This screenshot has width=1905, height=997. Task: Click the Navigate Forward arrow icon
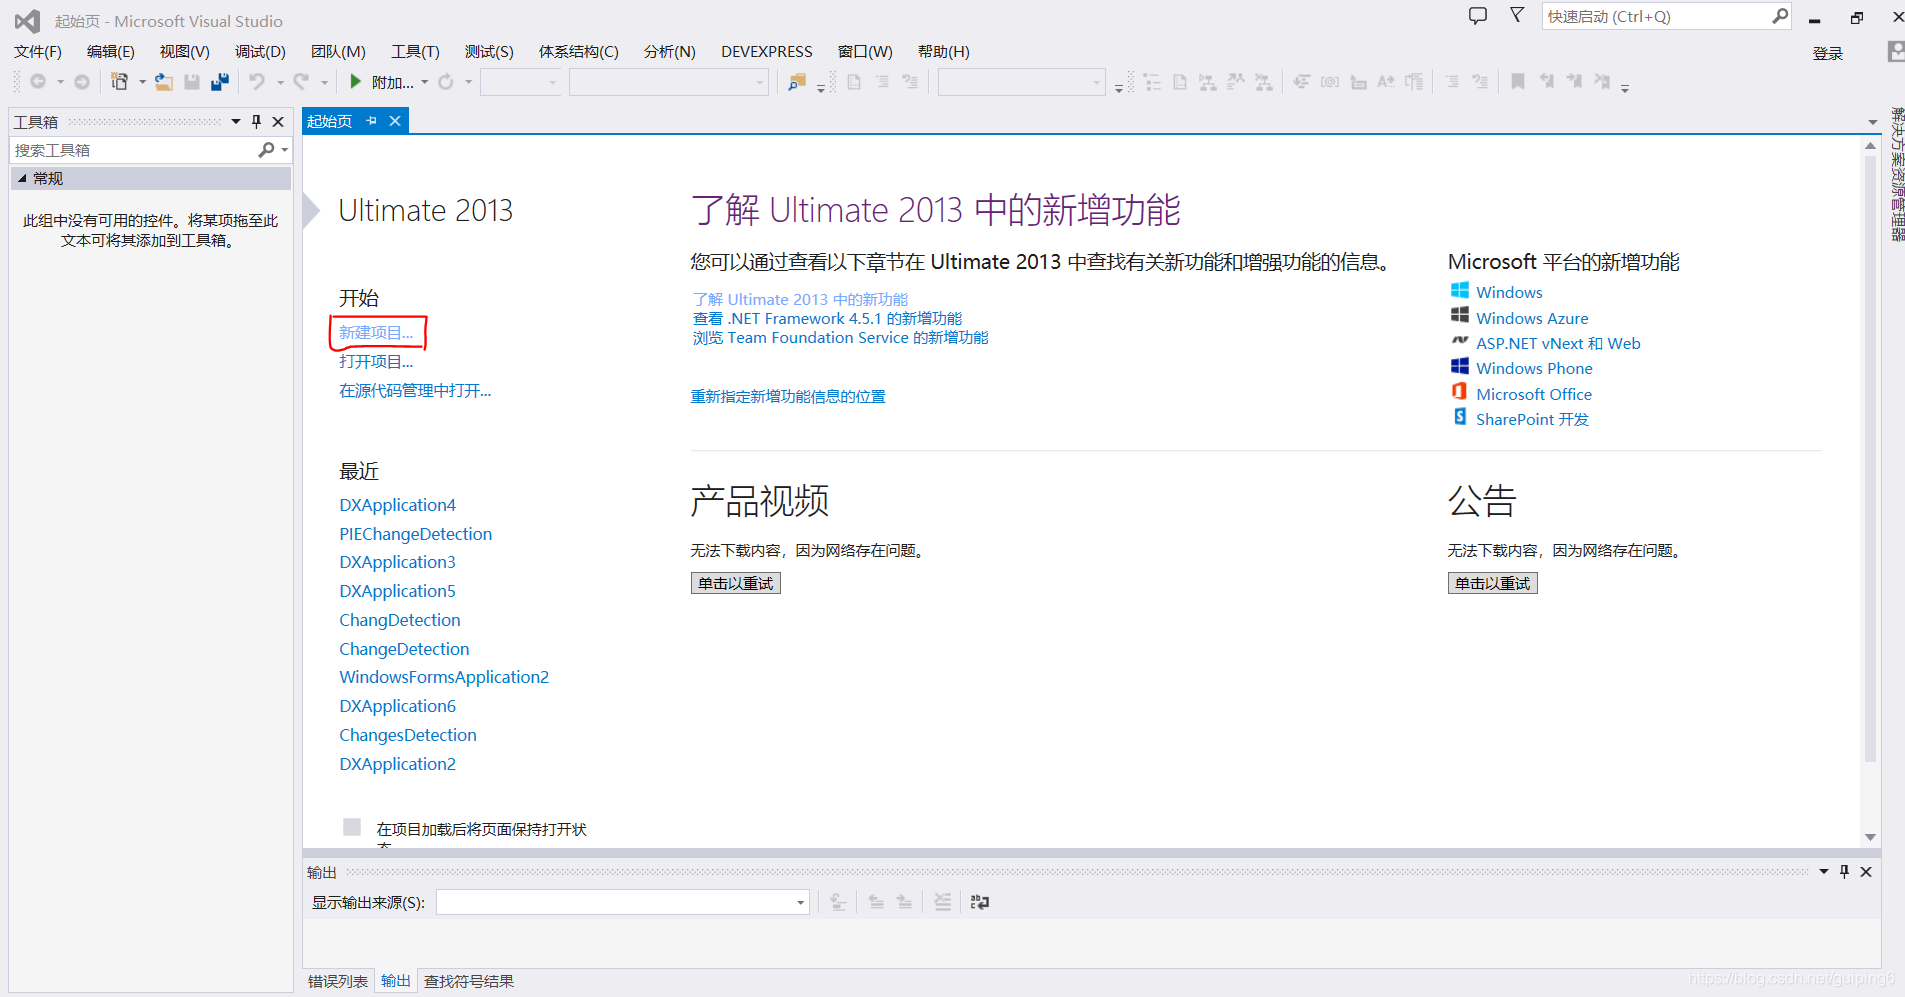click(82, 82)
